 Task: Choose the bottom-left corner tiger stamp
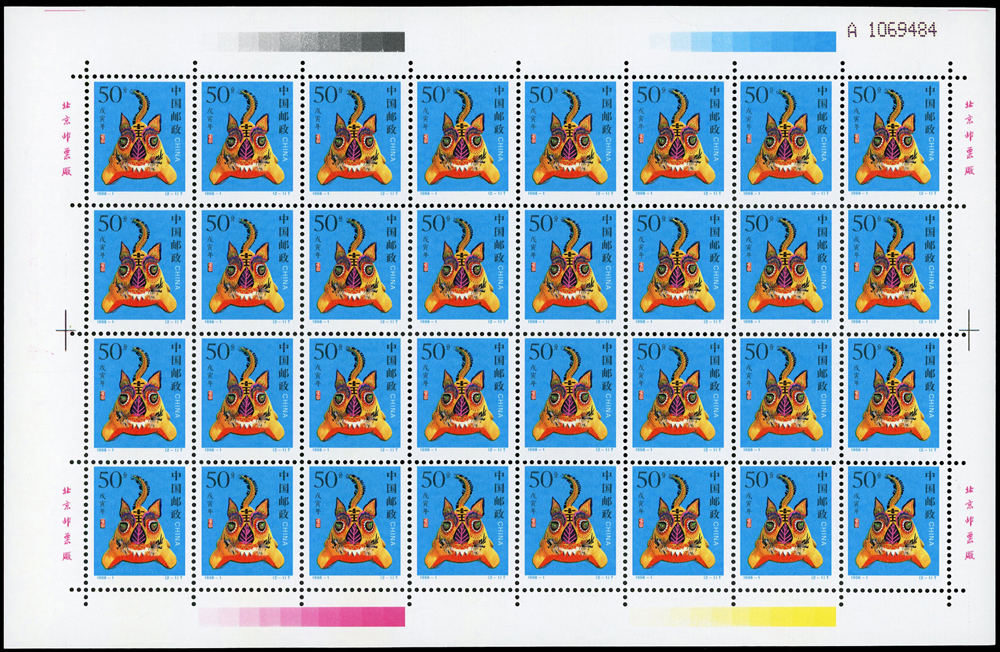pyautogui.click(x=140, y=520)
